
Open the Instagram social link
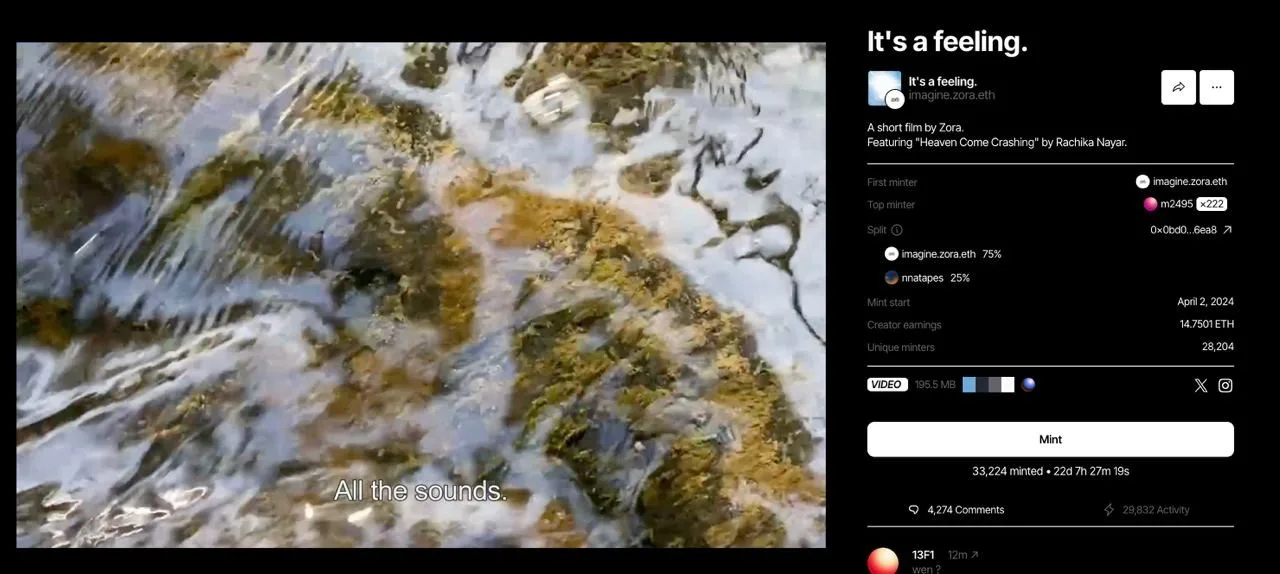click(1225, 385)
